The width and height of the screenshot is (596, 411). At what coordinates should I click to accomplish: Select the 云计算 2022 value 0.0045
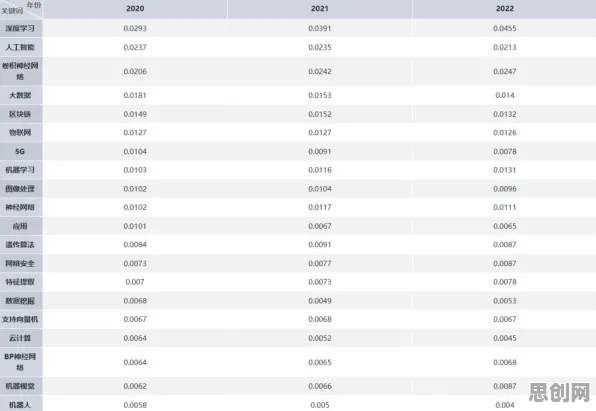(x=504, y=338)
